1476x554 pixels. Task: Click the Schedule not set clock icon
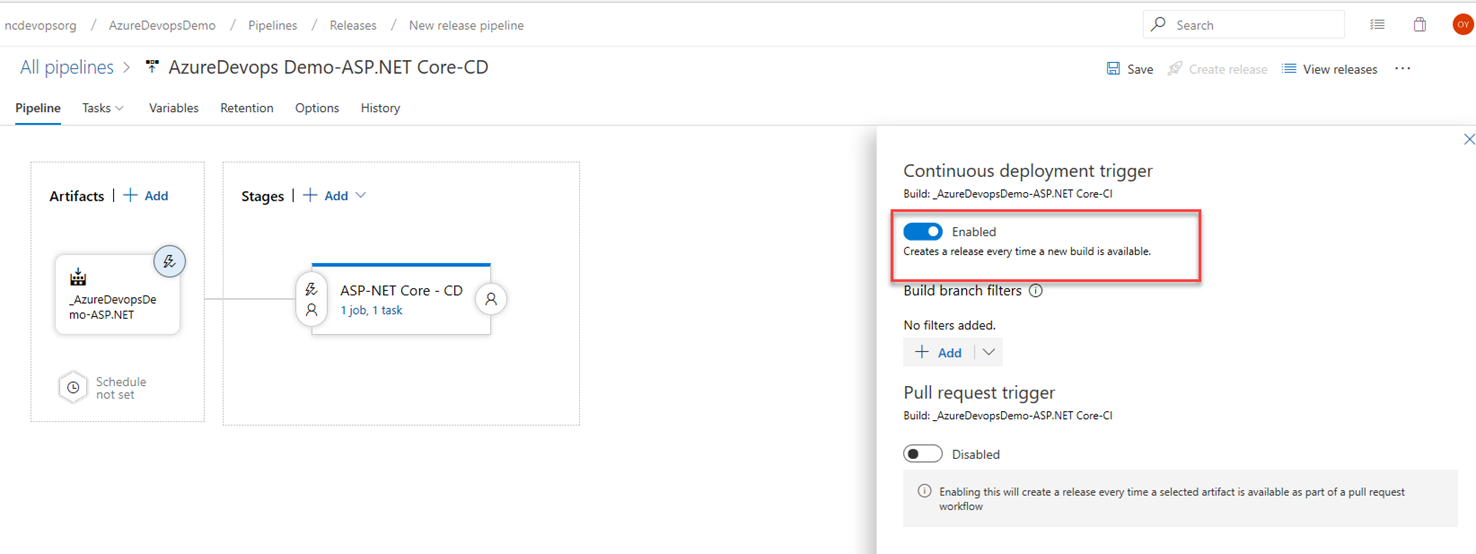(x=73, y=388)
